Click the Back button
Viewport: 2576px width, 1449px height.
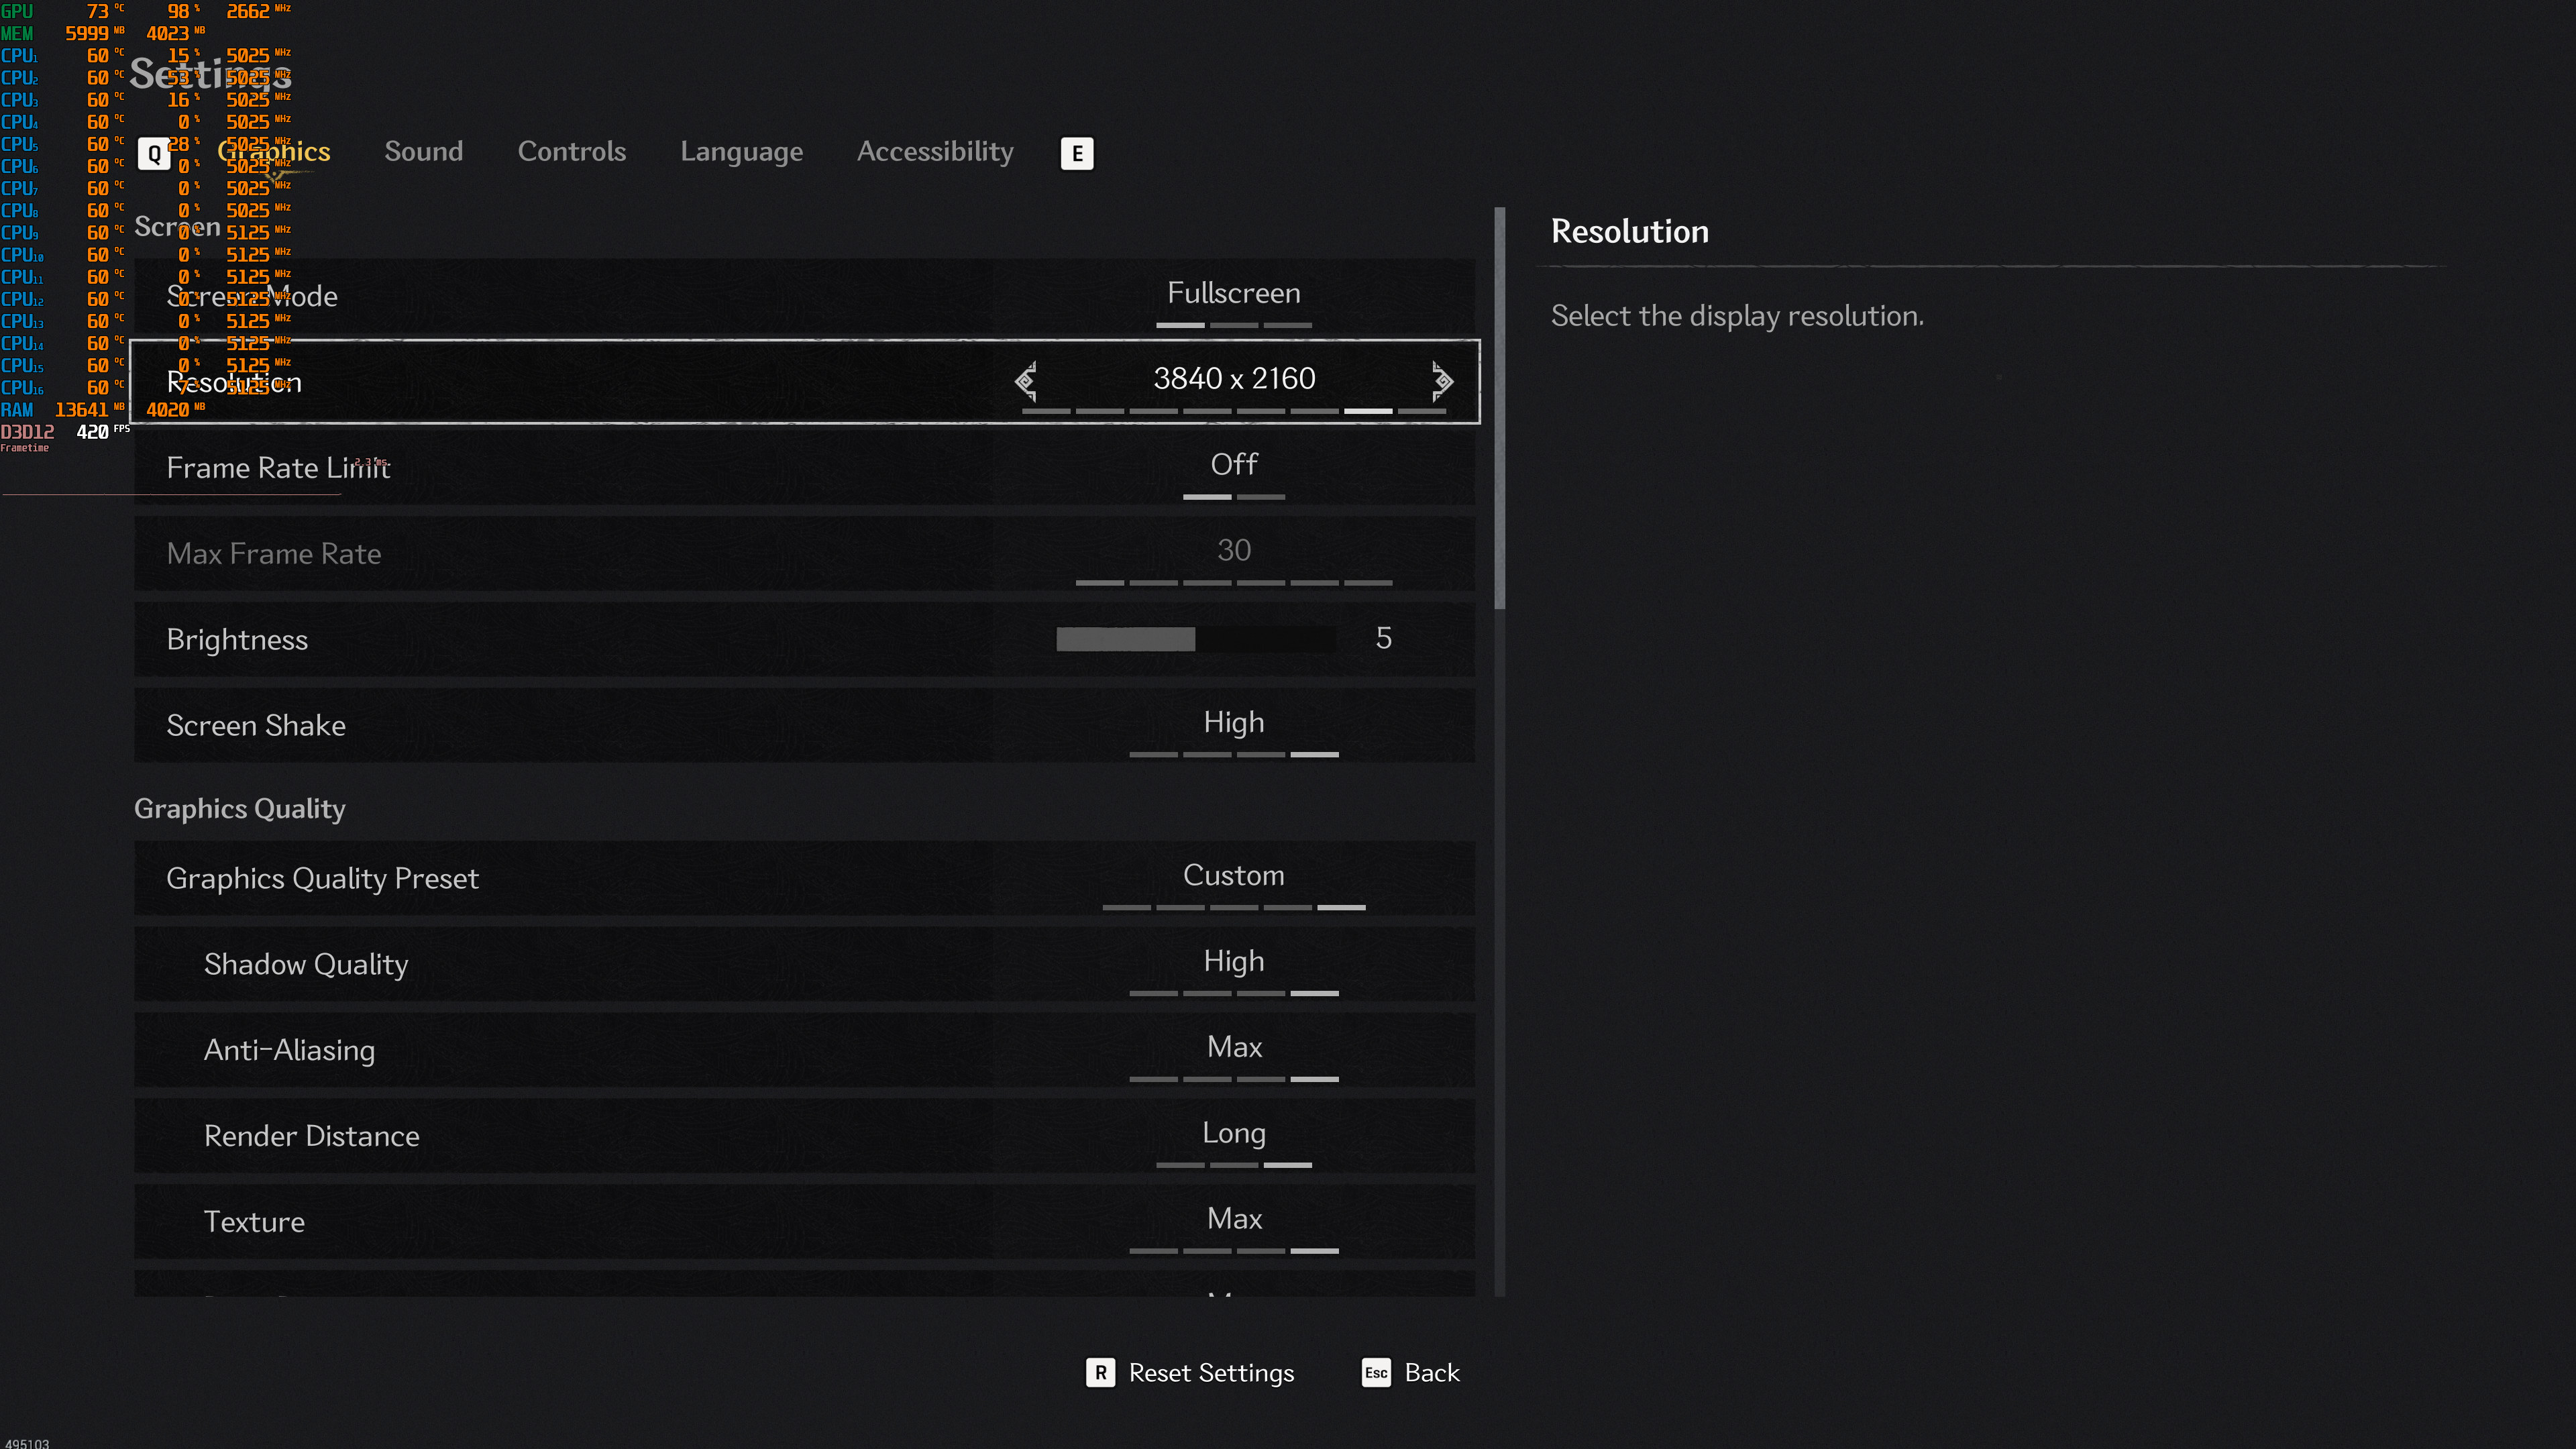pos(1431,1372)
